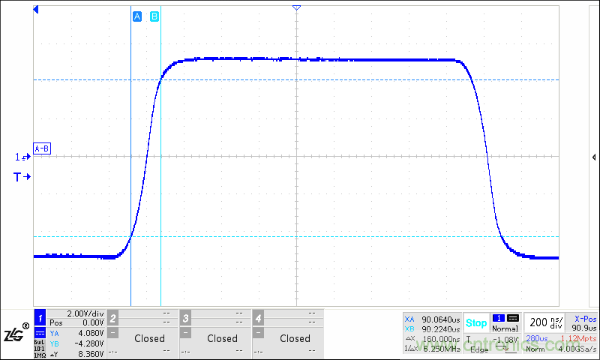
Task: Toggle channel 1 blue button
Action: 40,318
